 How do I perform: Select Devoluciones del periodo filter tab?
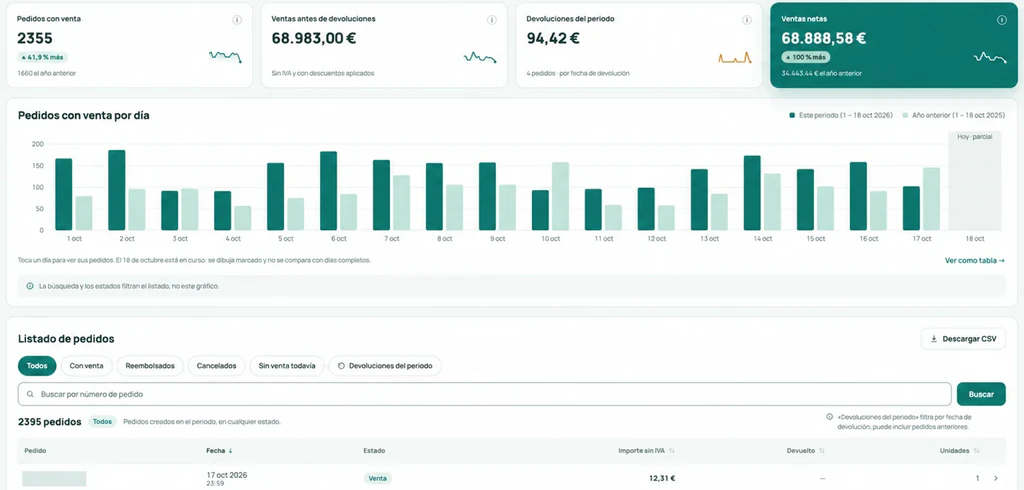(x=385, y=366)
